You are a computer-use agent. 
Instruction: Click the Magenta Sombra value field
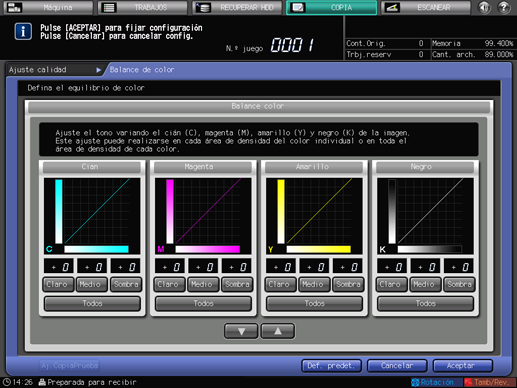tap(237, 266)
